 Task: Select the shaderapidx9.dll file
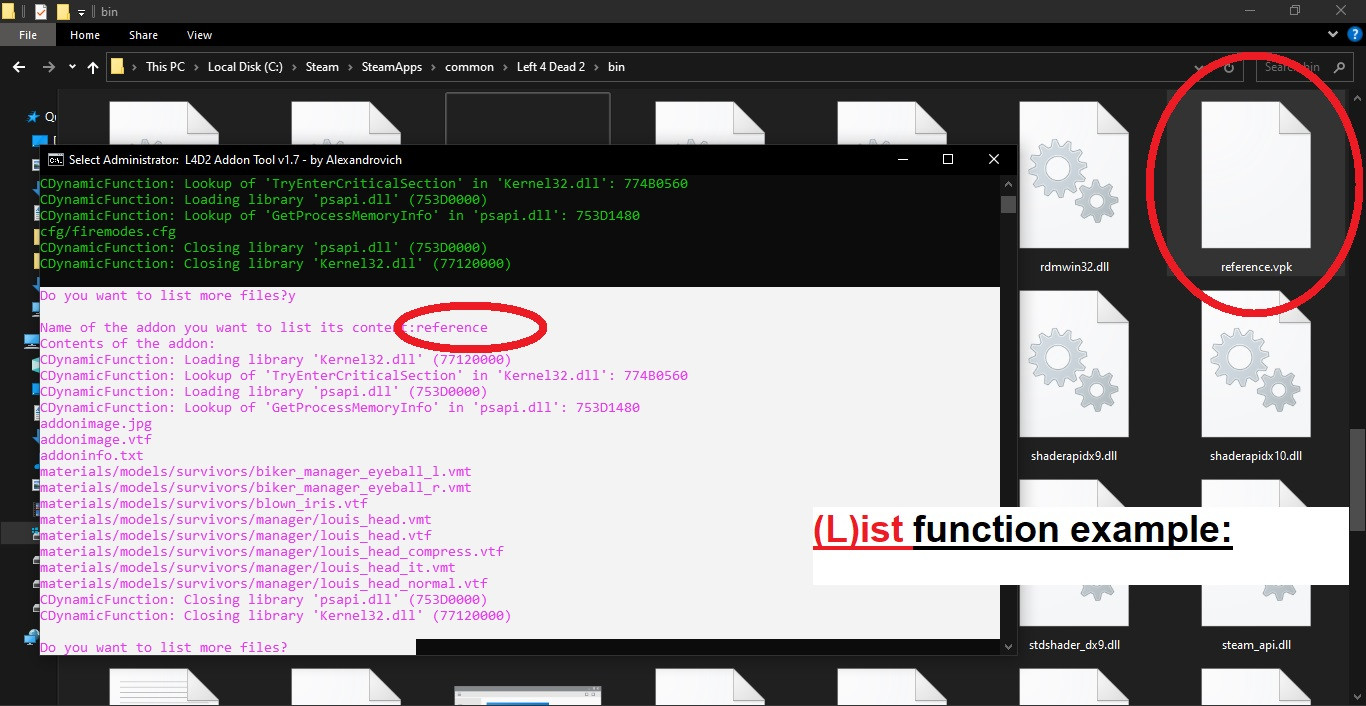[1074, 376]
